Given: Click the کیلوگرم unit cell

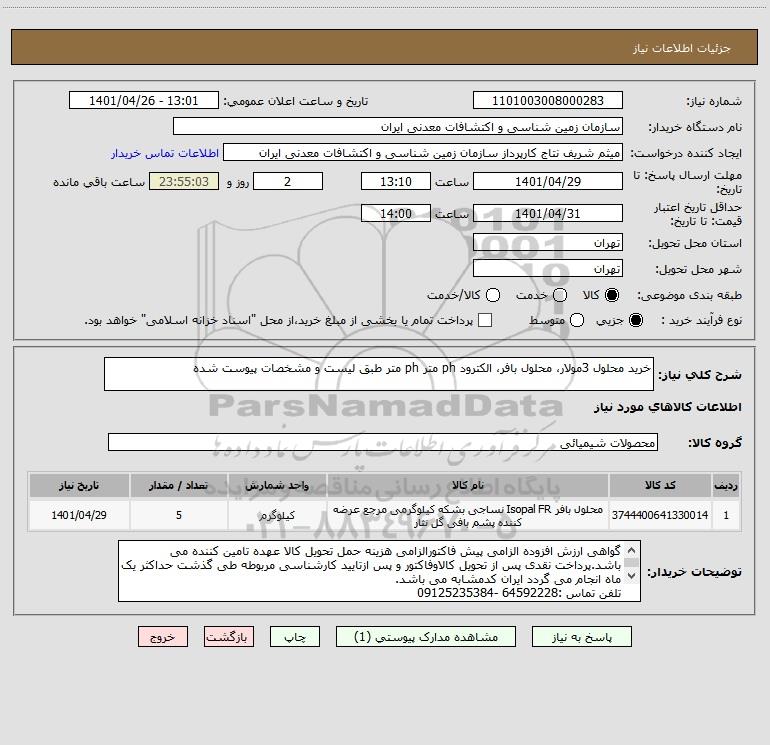Looking at the screenshot, I should coord(277,515).
